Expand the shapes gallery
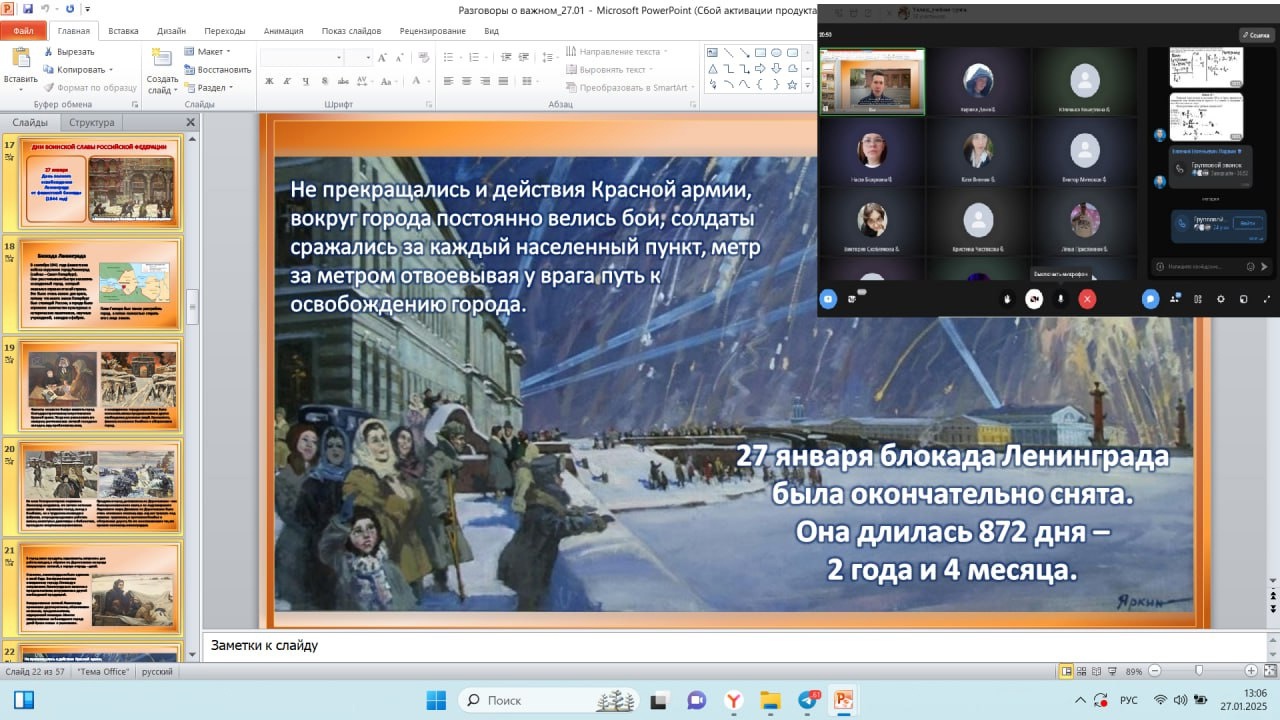Viewport: 1280px width, 720px height. (807, 86)
